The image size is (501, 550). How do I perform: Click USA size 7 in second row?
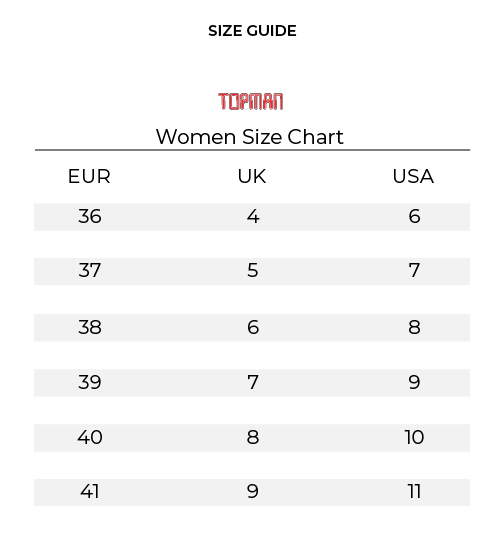[414, 270]
